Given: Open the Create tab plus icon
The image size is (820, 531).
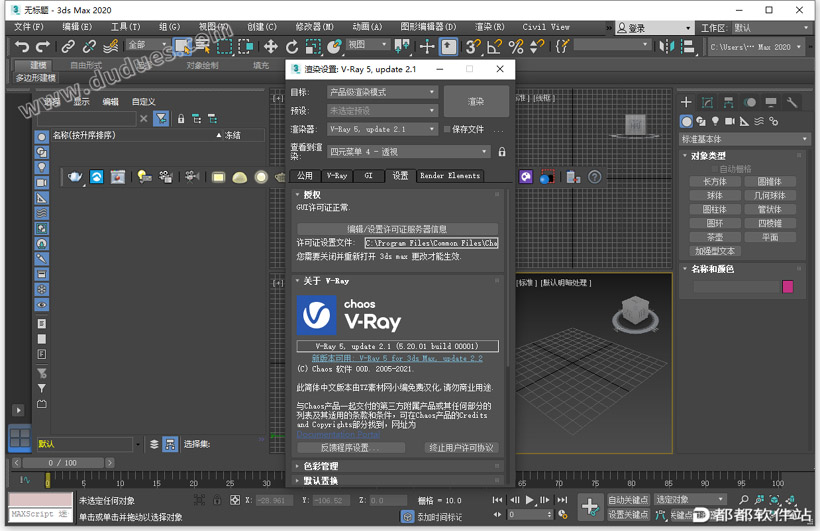Looking at the screenshot, I should click(x=686, y=102).
